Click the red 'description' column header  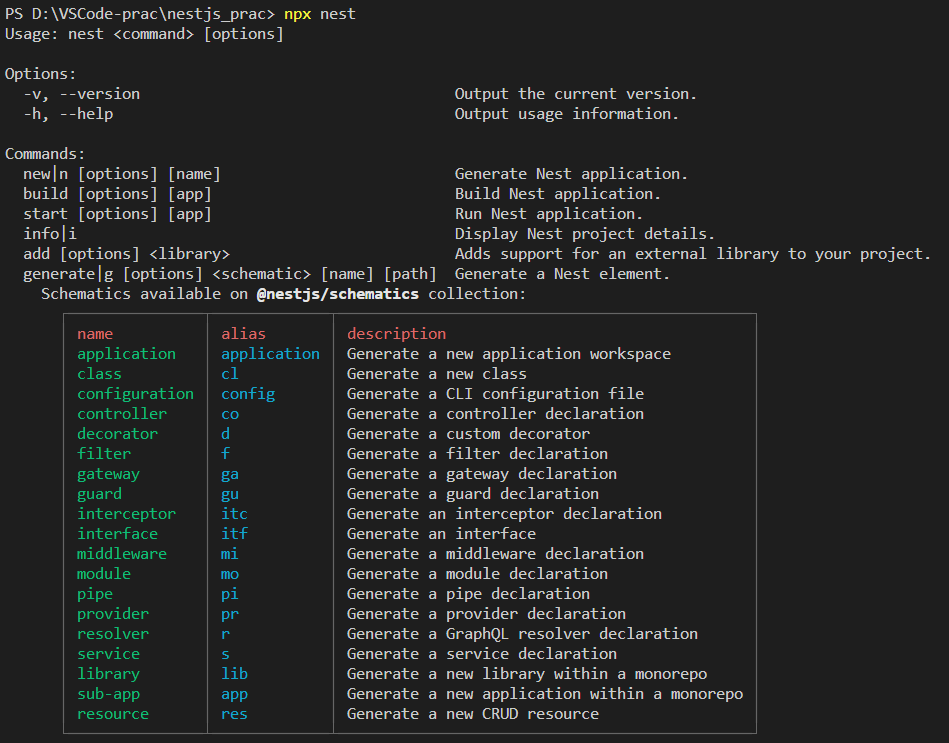pyautogui.click(x=396, y=334)
